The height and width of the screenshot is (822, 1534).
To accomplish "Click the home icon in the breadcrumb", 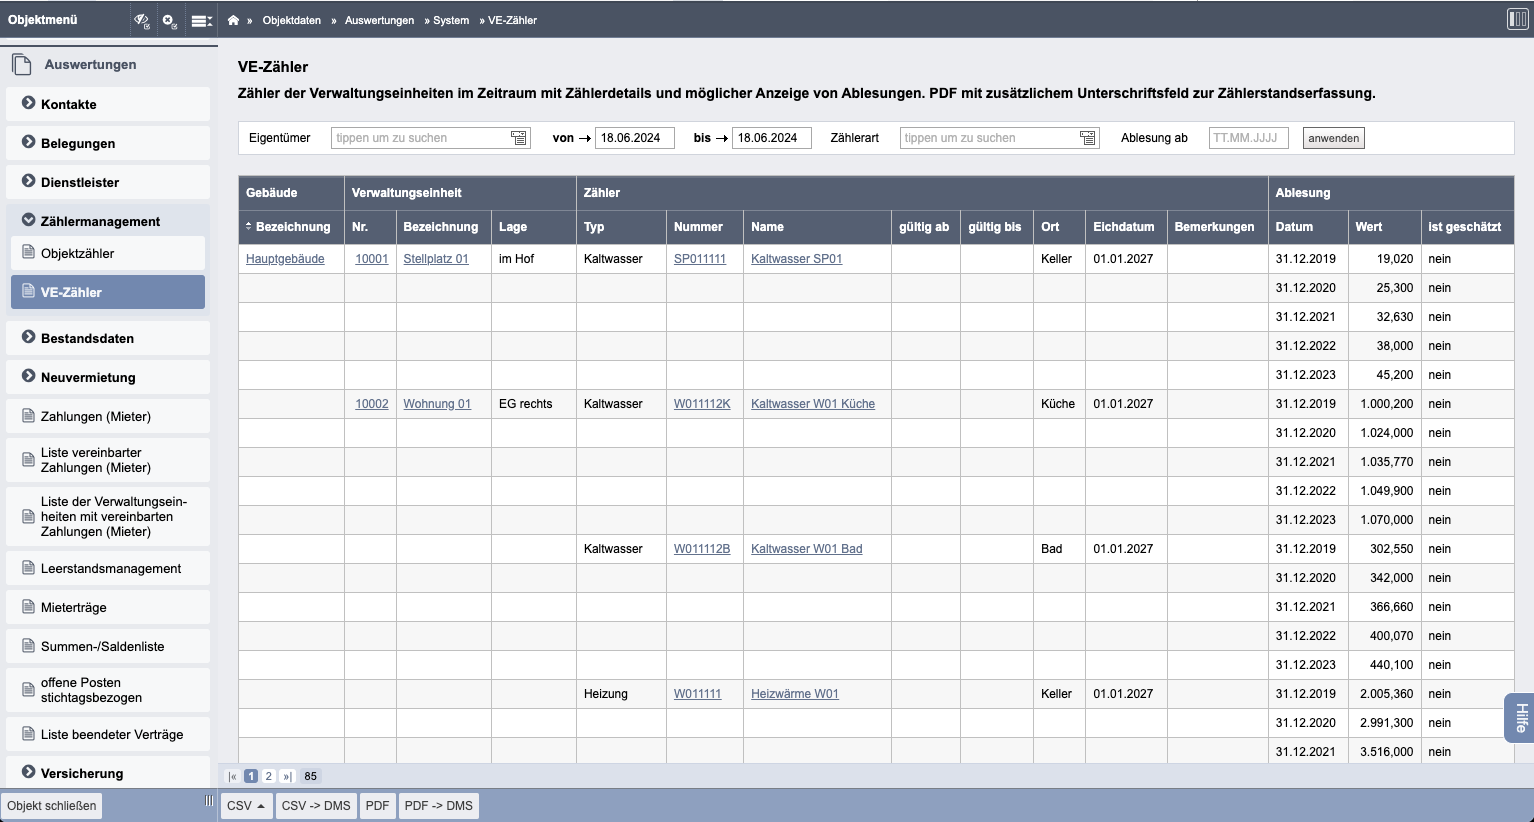I will pos(233,20).
